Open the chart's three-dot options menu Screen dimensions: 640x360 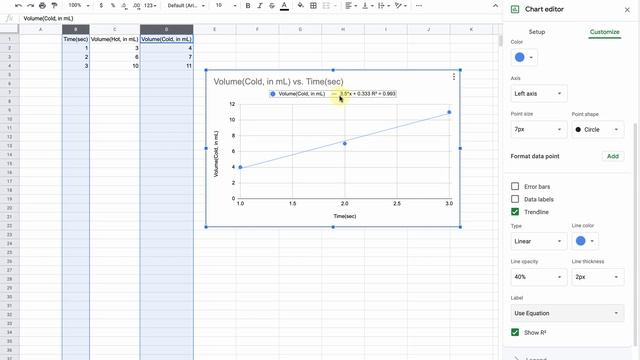pos(454,77)
